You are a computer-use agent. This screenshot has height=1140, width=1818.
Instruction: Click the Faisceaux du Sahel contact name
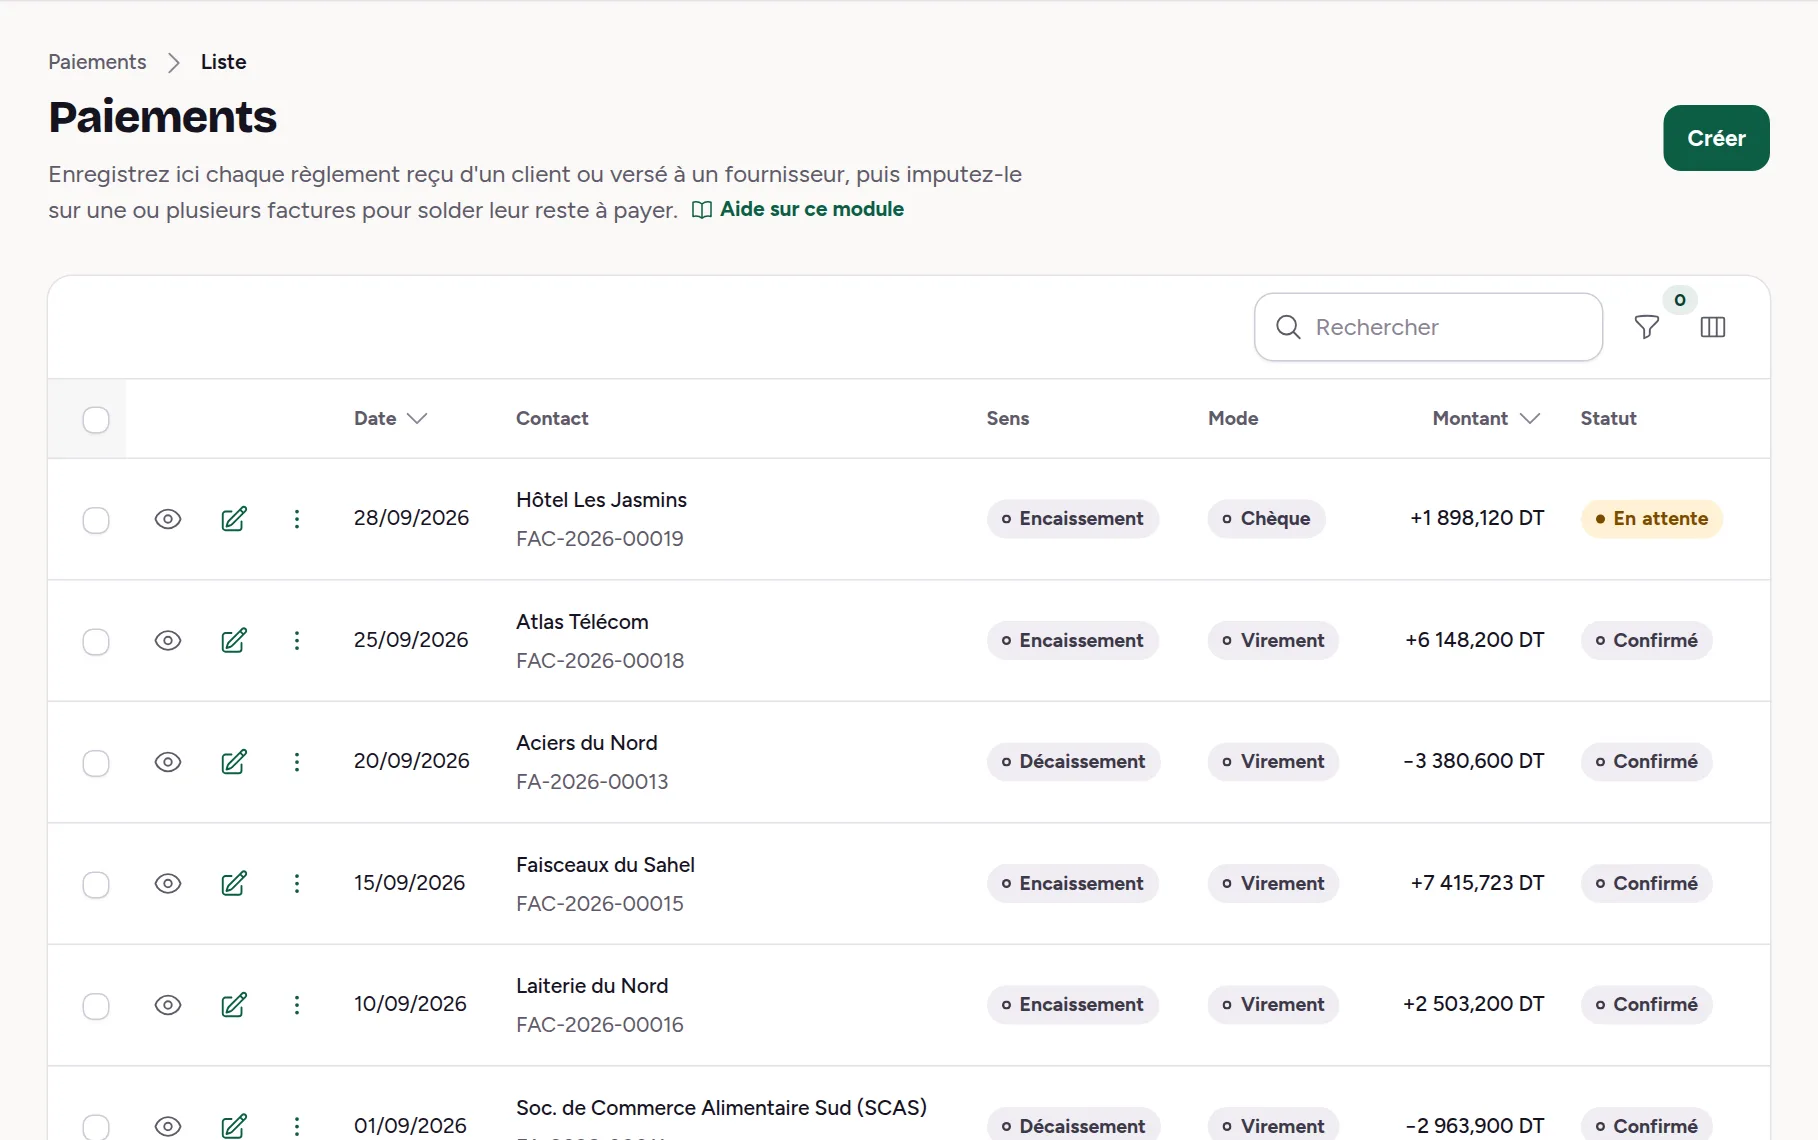(x=605, y=865)
